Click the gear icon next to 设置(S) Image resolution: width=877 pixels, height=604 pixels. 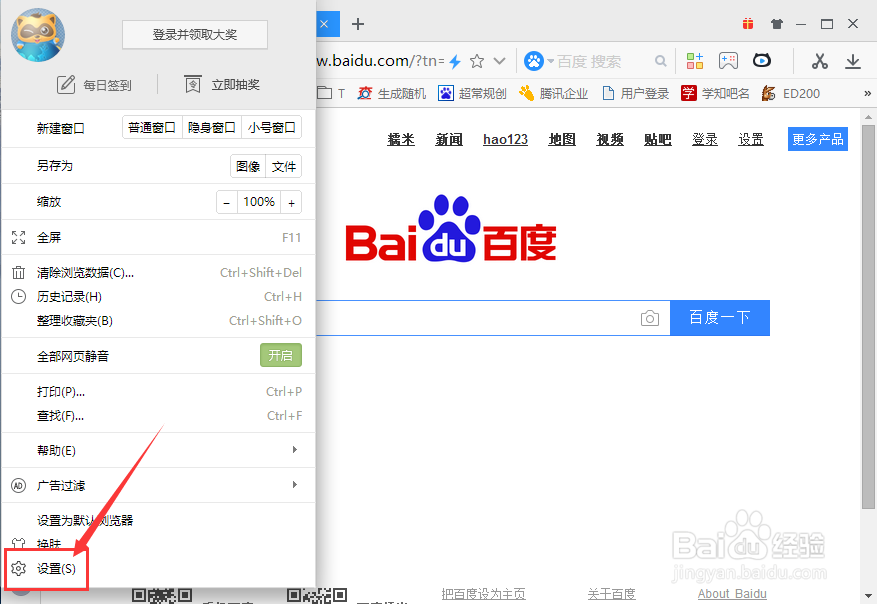[18, 568]
